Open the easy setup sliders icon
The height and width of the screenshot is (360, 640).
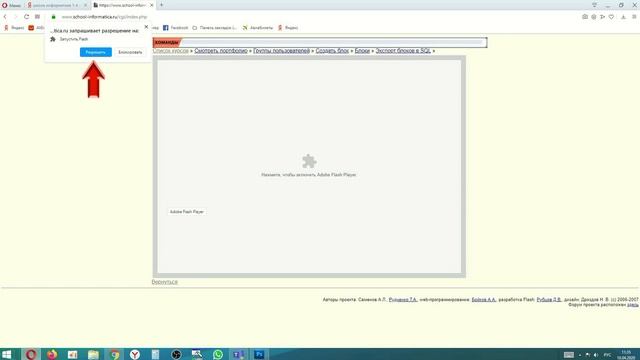[634, 17]
